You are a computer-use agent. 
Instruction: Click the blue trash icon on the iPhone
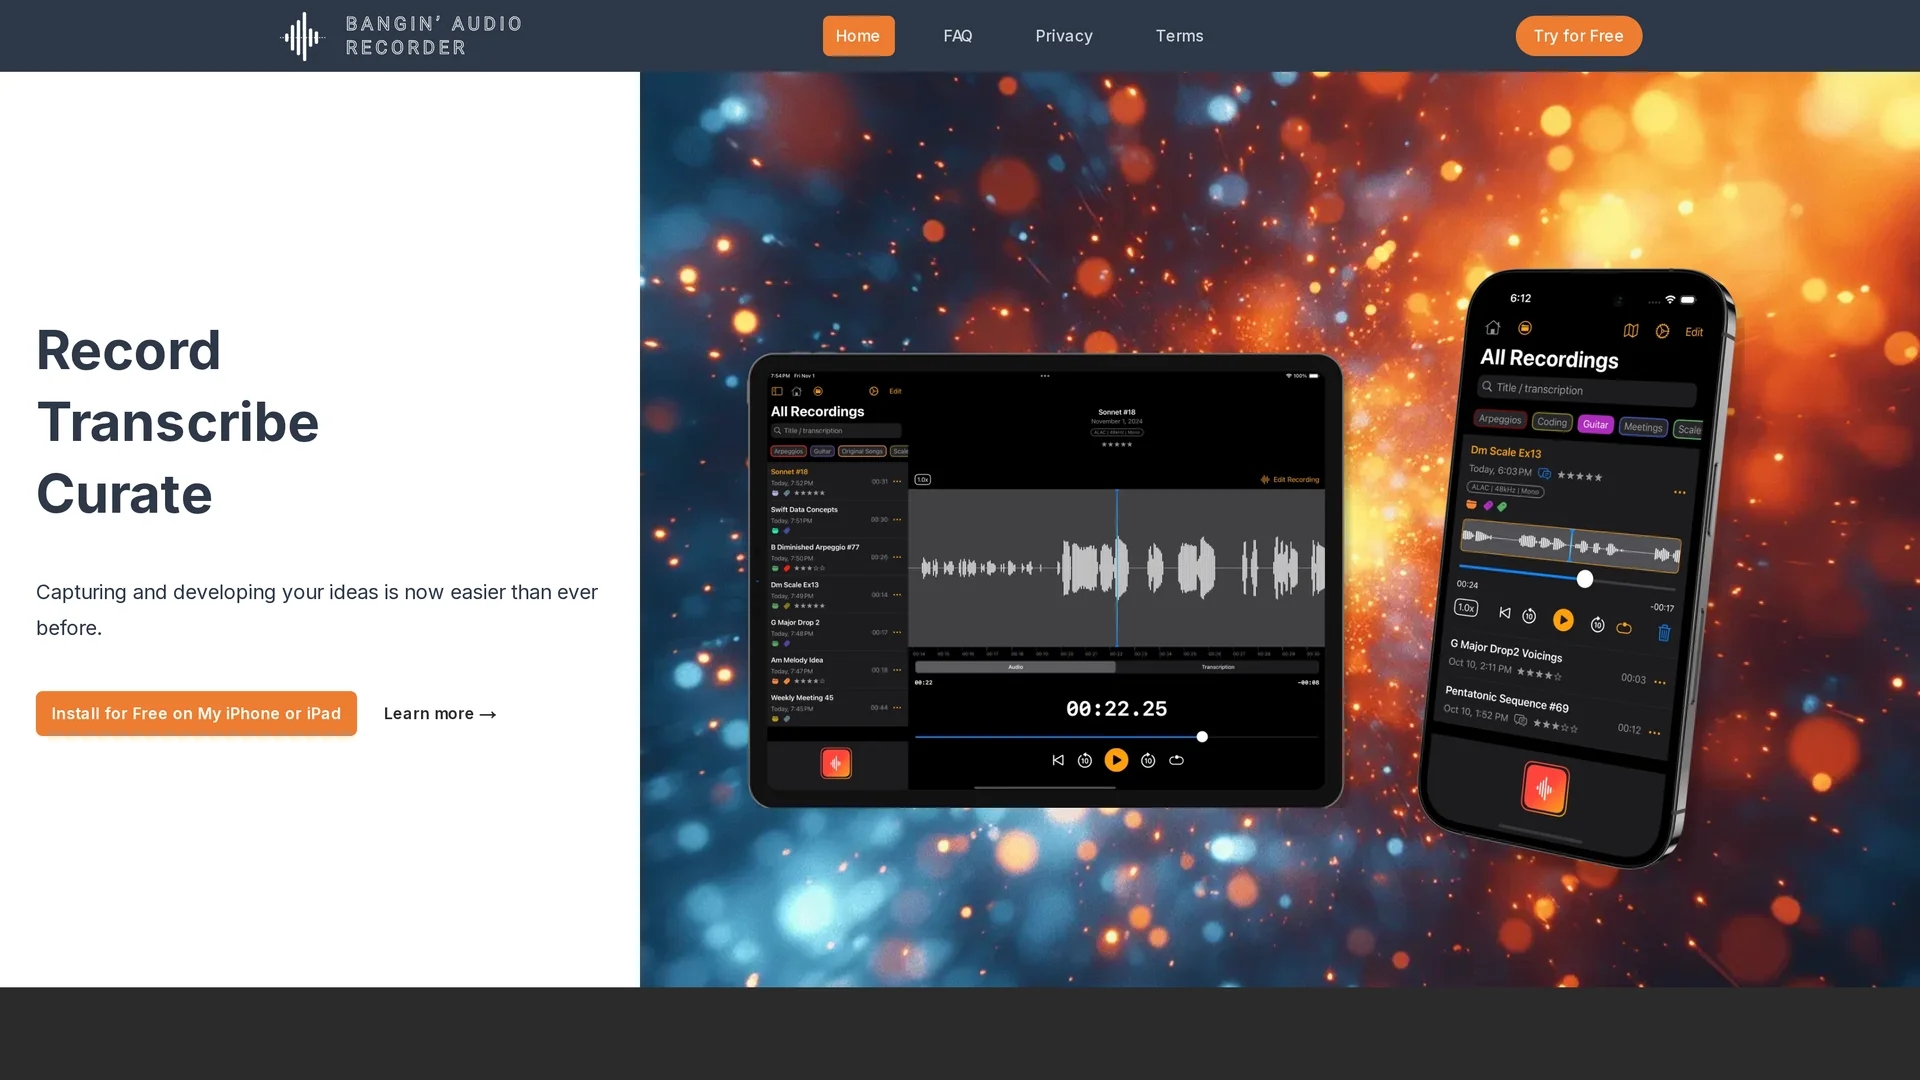click(1664, 632)
